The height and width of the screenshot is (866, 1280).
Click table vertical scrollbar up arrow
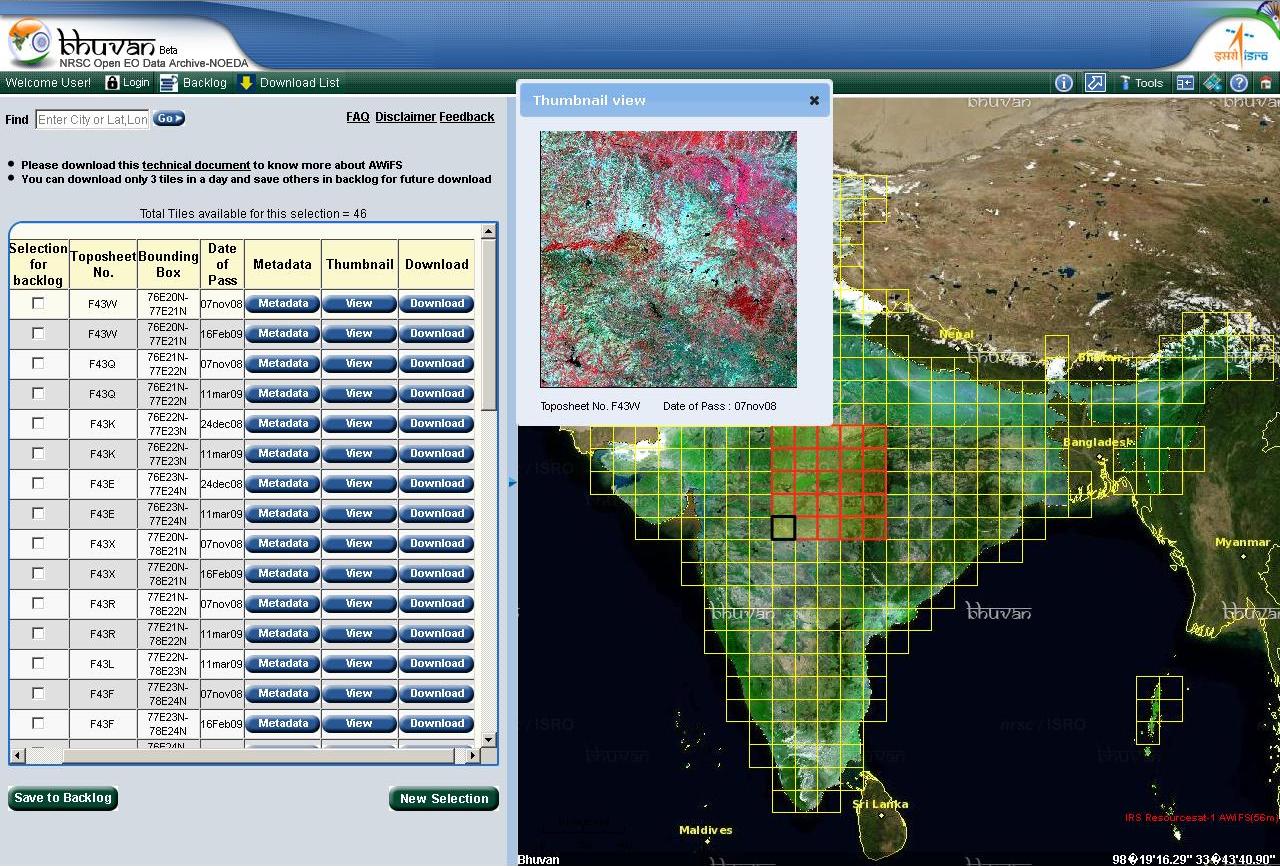point(488,232)
